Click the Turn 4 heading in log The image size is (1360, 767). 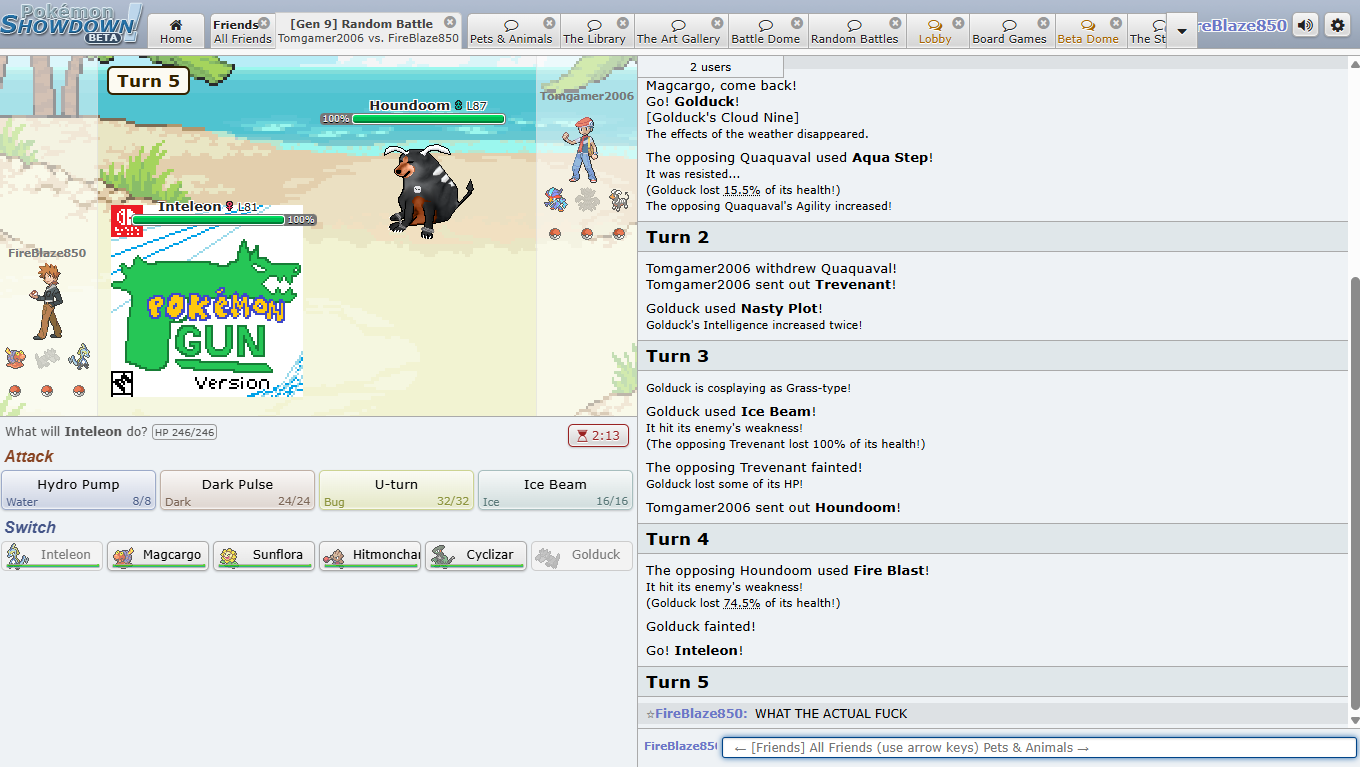point(677,539)
